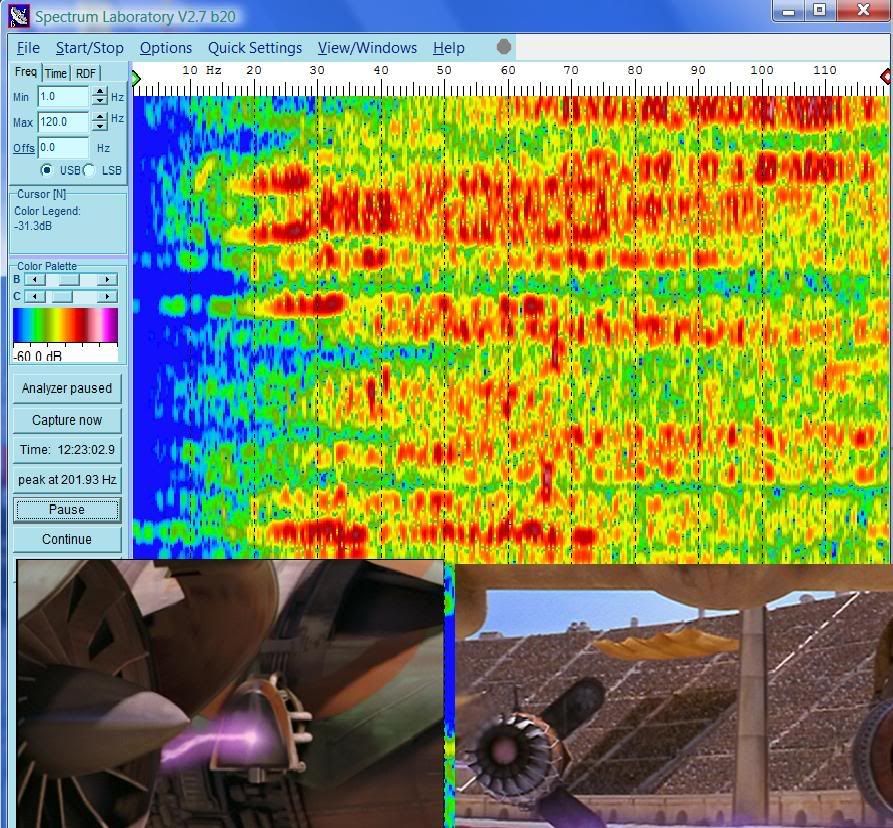Viewport: 893px width, 828px height.
Task: Click the Offs frequency offset field
Action: coord(63,147)
